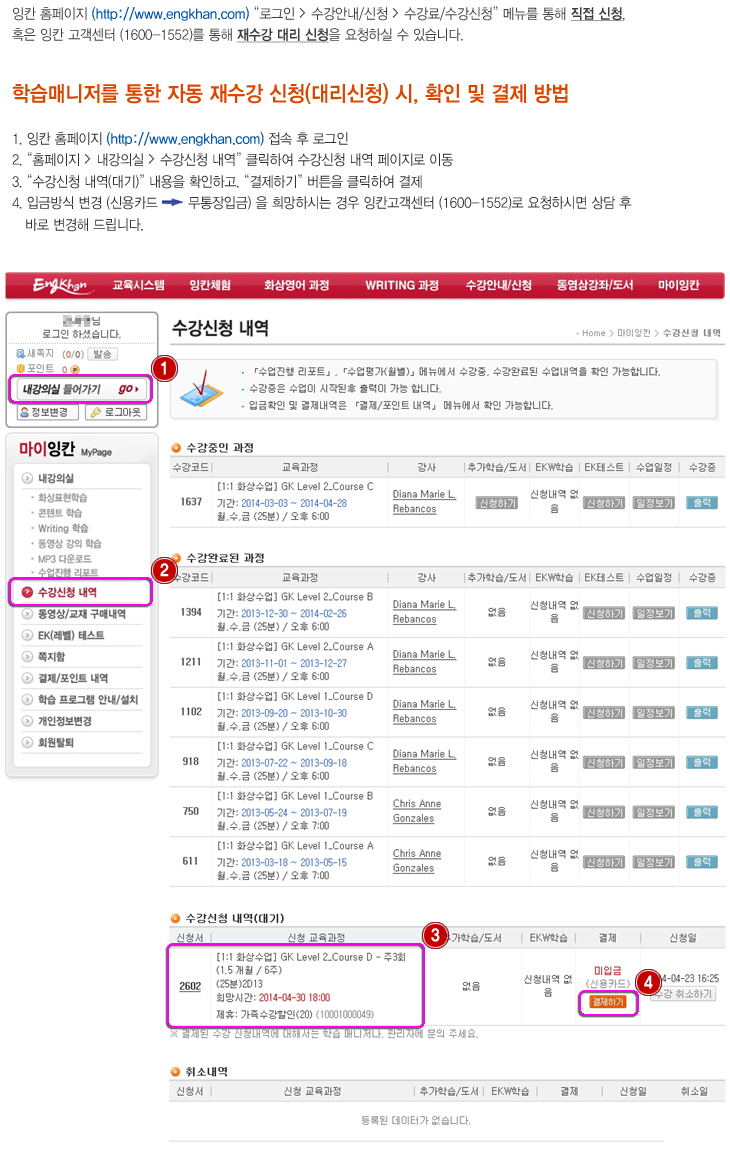Open 화상표현학습 in the sidebar
This screenshot has width=730, height=1160.
pos(63,498)
